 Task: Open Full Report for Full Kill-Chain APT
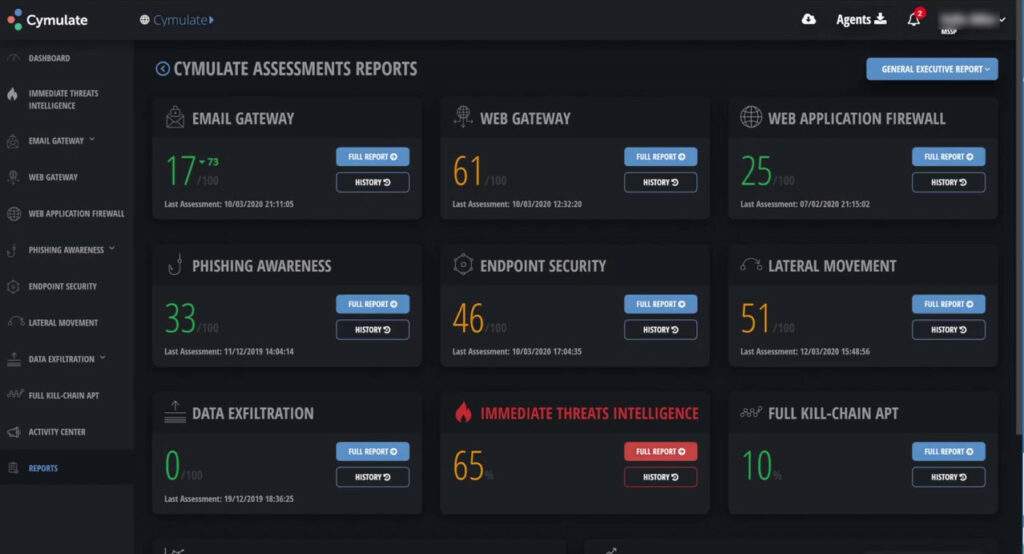948,451
